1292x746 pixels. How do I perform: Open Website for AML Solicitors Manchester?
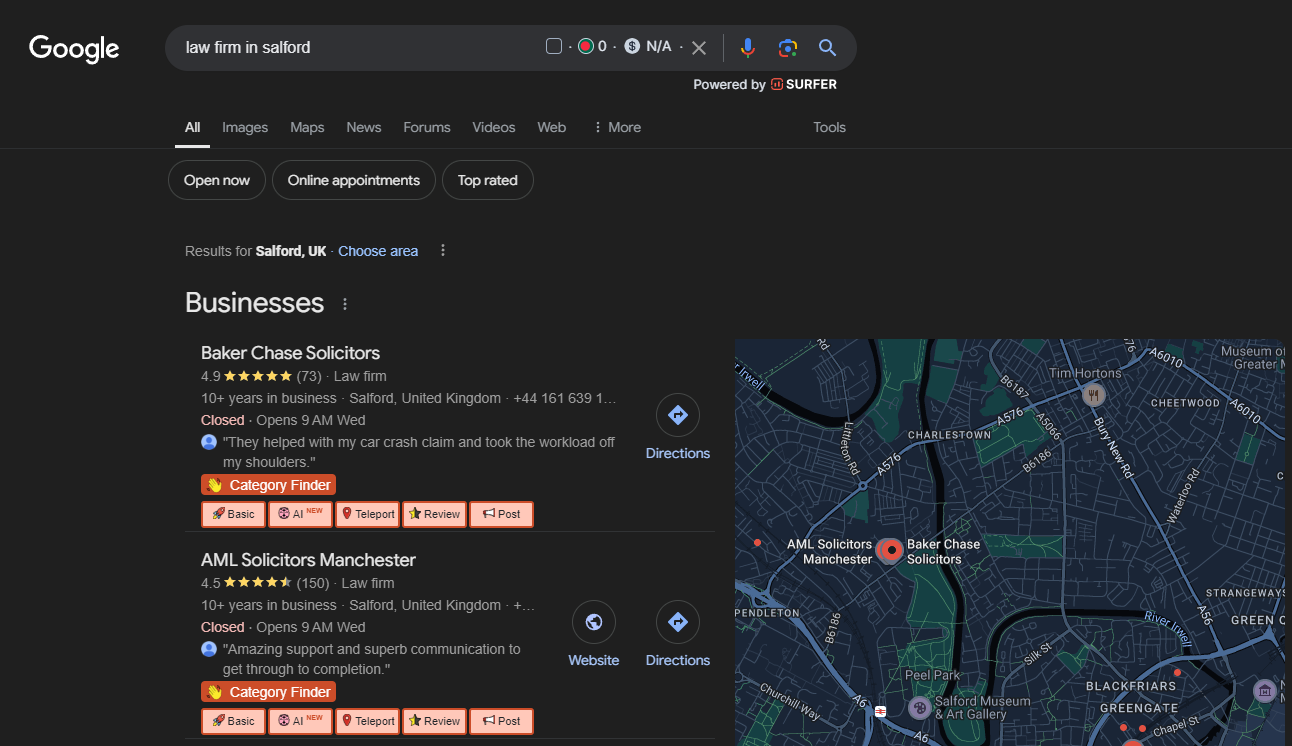(594, 634)
